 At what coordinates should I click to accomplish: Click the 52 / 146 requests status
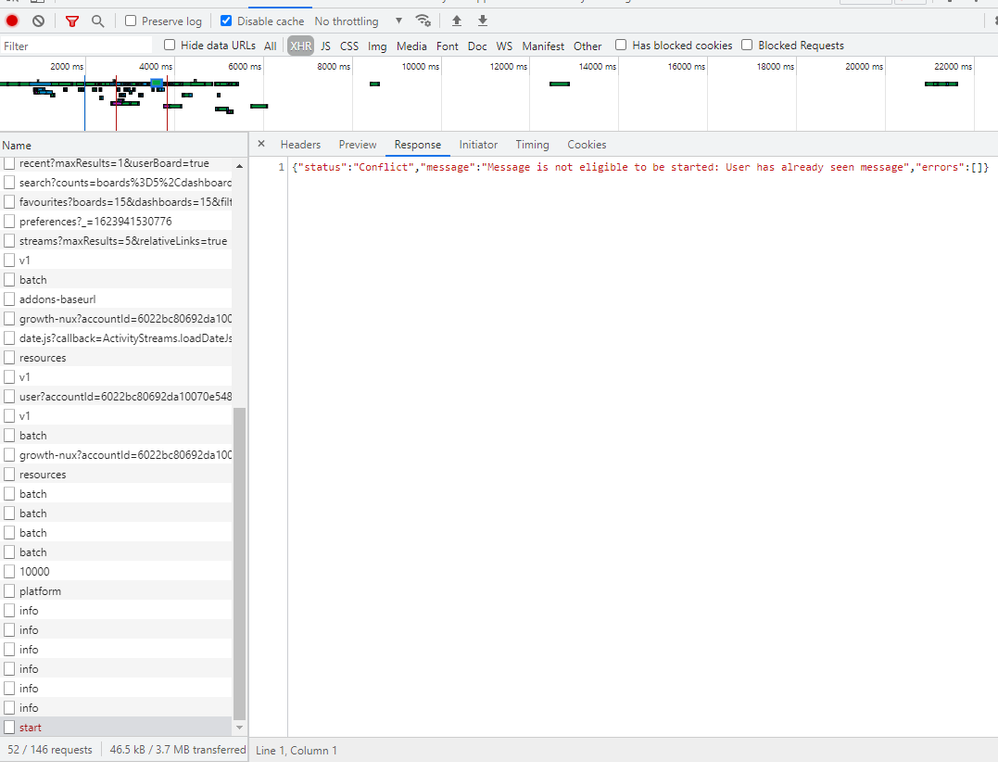pos(50,750)
